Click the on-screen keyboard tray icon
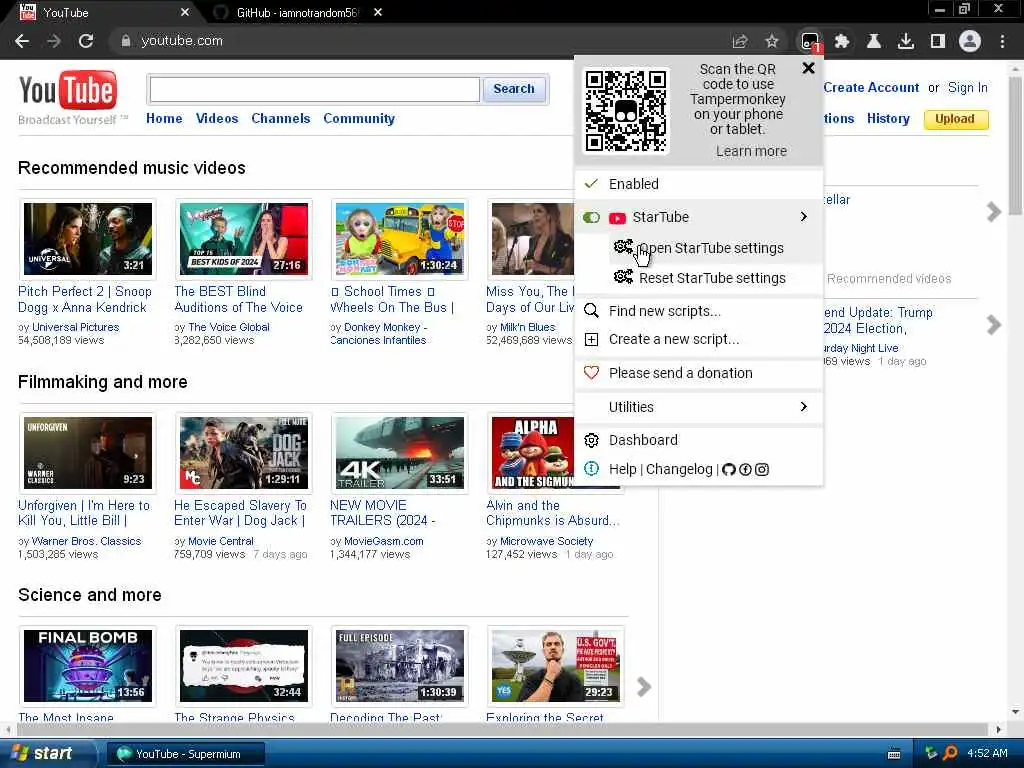 895,754
